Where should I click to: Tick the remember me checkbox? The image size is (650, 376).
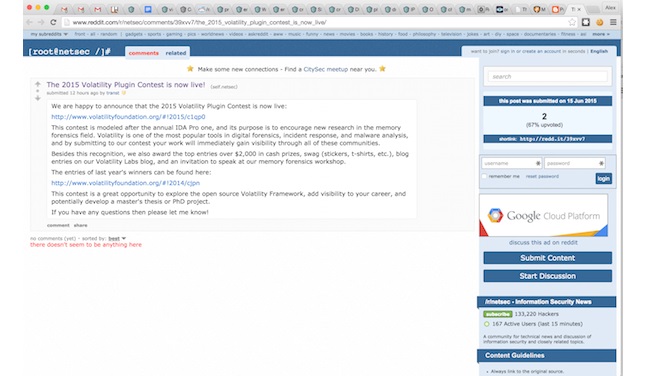tap(484, 176)
